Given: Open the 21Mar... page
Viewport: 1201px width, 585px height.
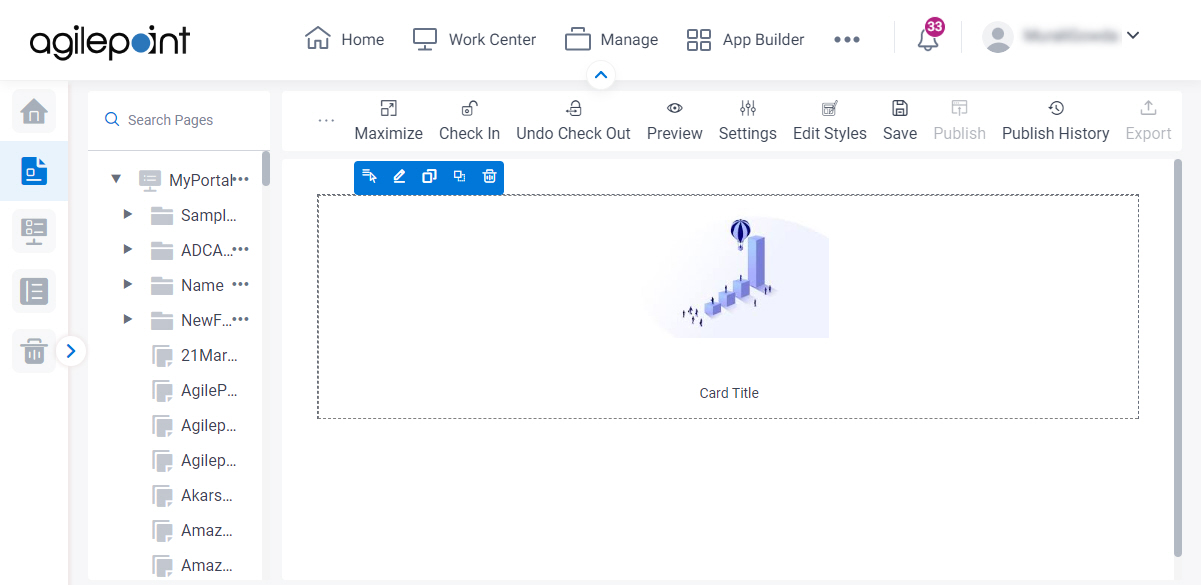Looking at the screenshot, I should (209, 355).
